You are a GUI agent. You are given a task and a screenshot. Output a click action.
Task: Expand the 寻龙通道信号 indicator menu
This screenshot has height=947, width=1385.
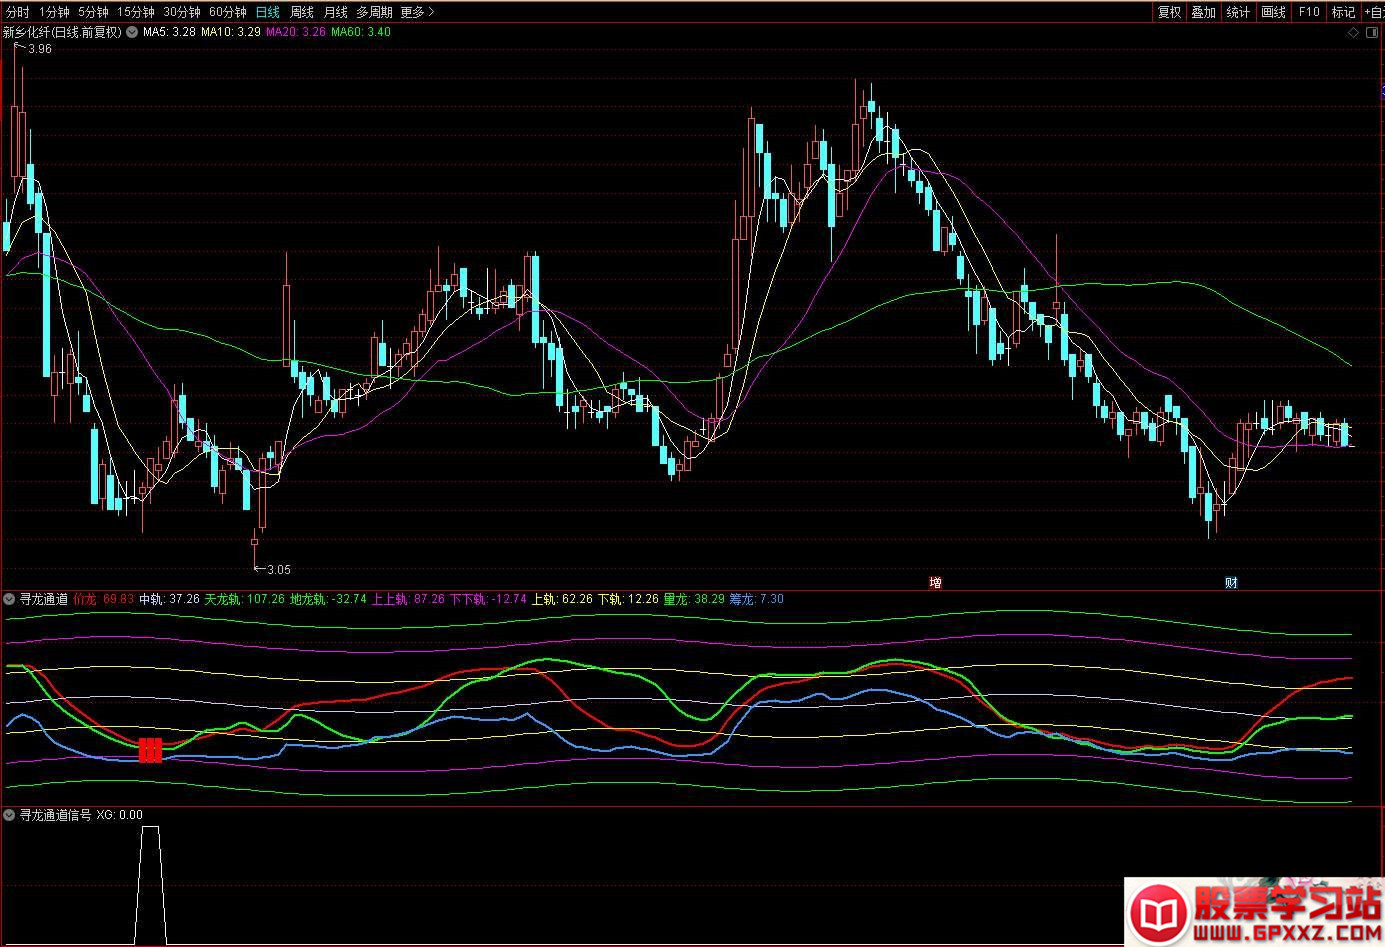point(10,815)
